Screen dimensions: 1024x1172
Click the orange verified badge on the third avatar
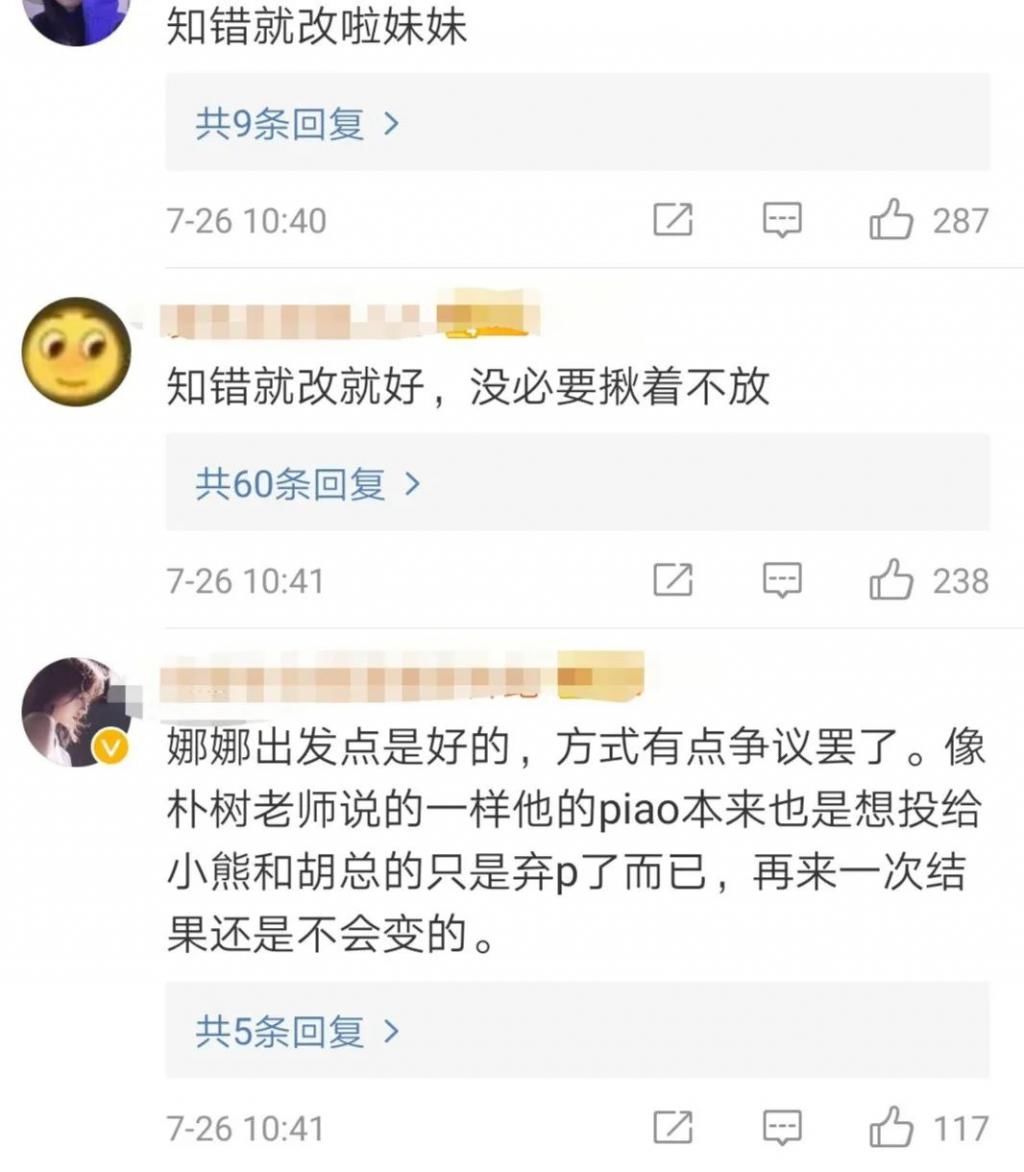click(110, 745)
